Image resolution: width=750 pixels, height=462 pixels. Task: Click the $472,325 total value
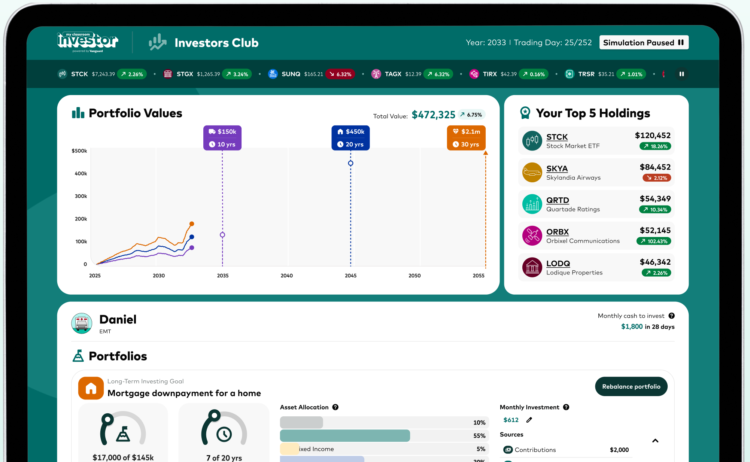click(x=433, y=115)
